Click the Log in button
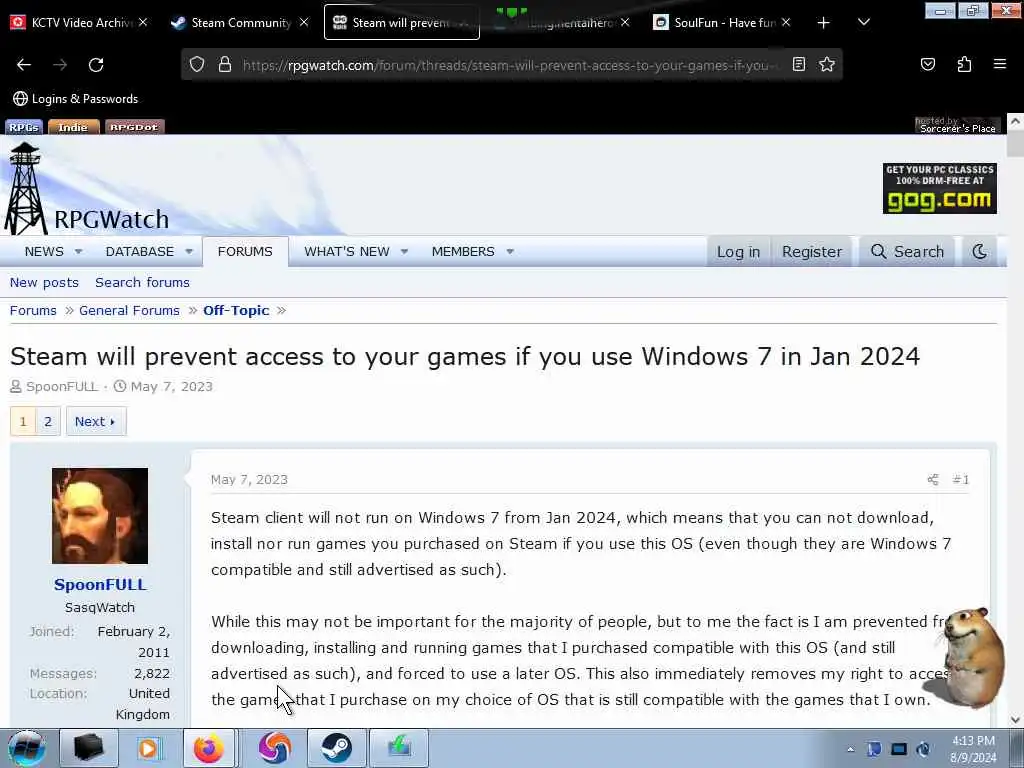 (738, 251)
